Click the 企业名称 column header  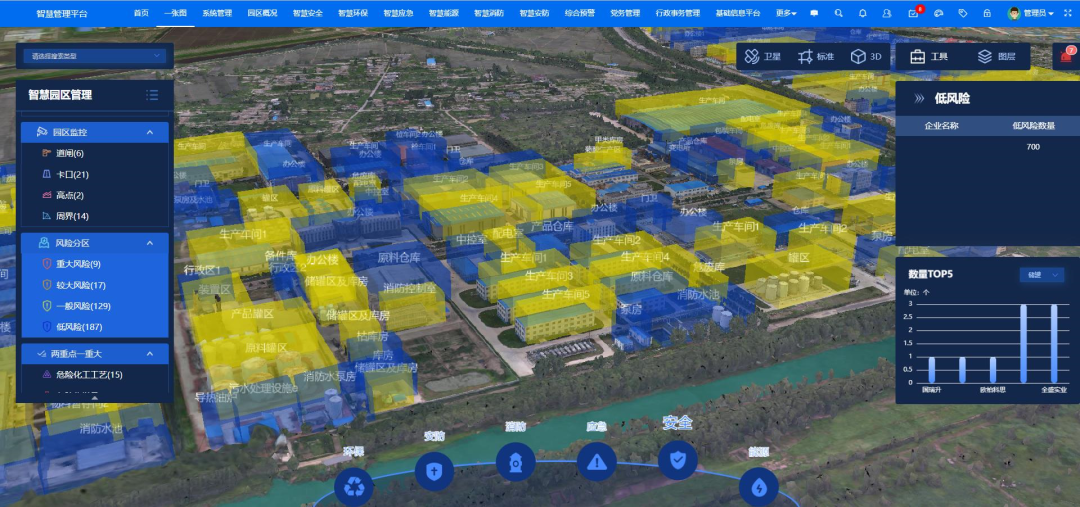[941, 125]
